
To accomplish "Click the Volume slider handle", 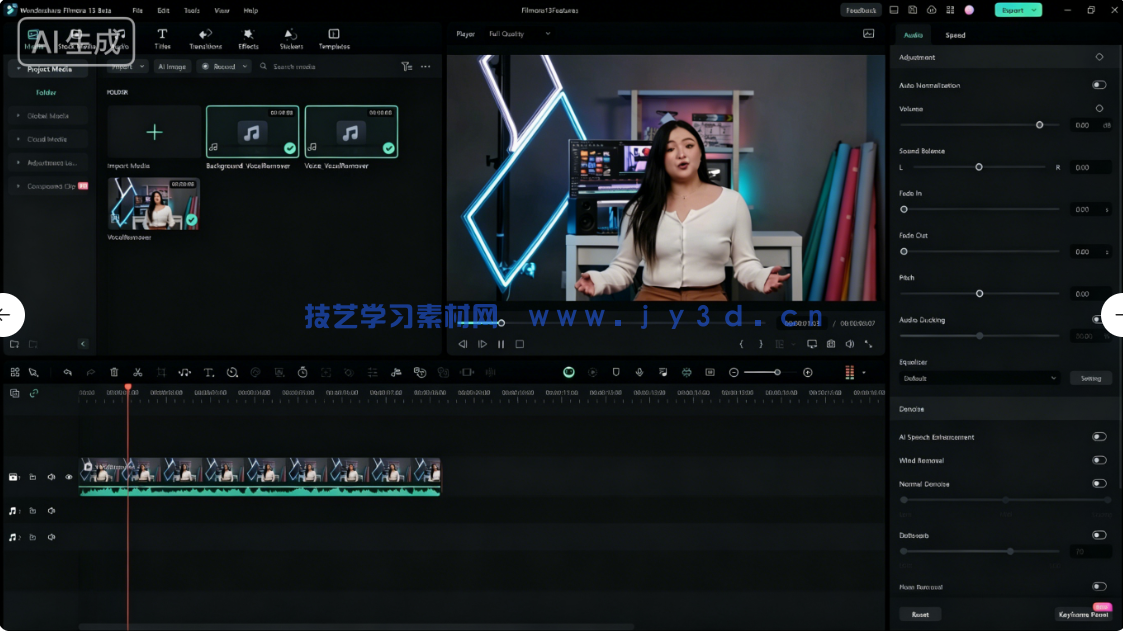I will pos(1039,125).
